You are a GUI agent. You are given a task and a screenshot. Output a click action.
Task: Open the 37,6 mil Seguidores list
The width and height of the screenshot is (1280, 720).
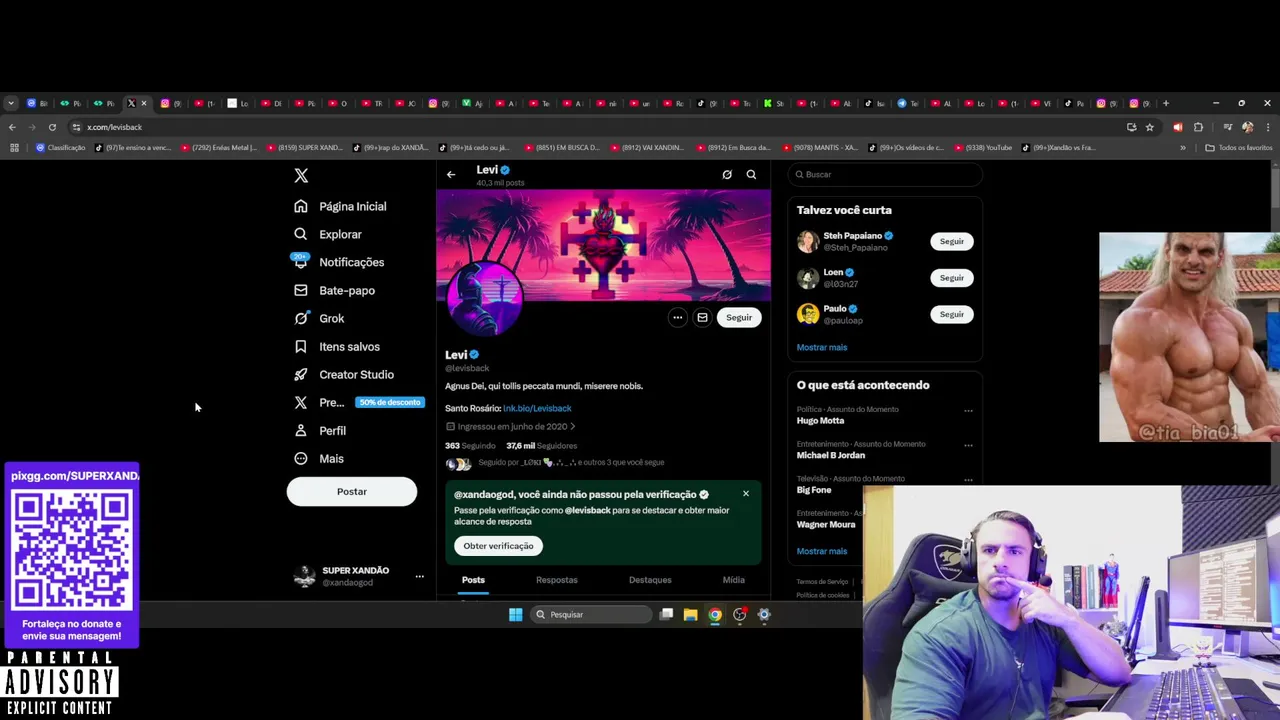tap(541, 445)
